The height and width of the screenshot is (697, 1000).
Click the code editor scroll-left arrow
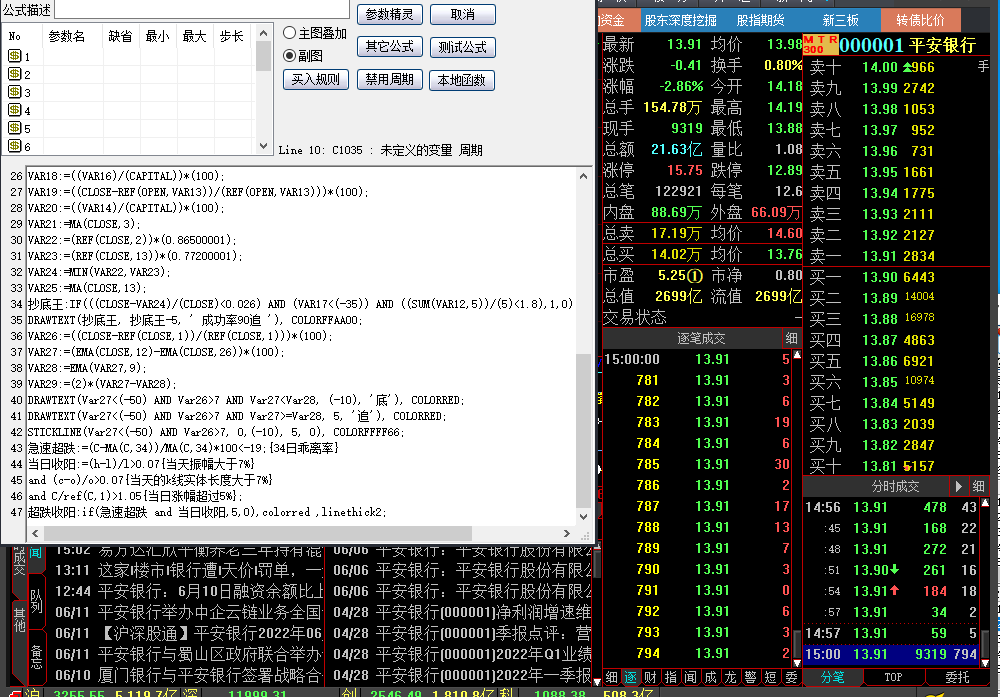[35, 533]
